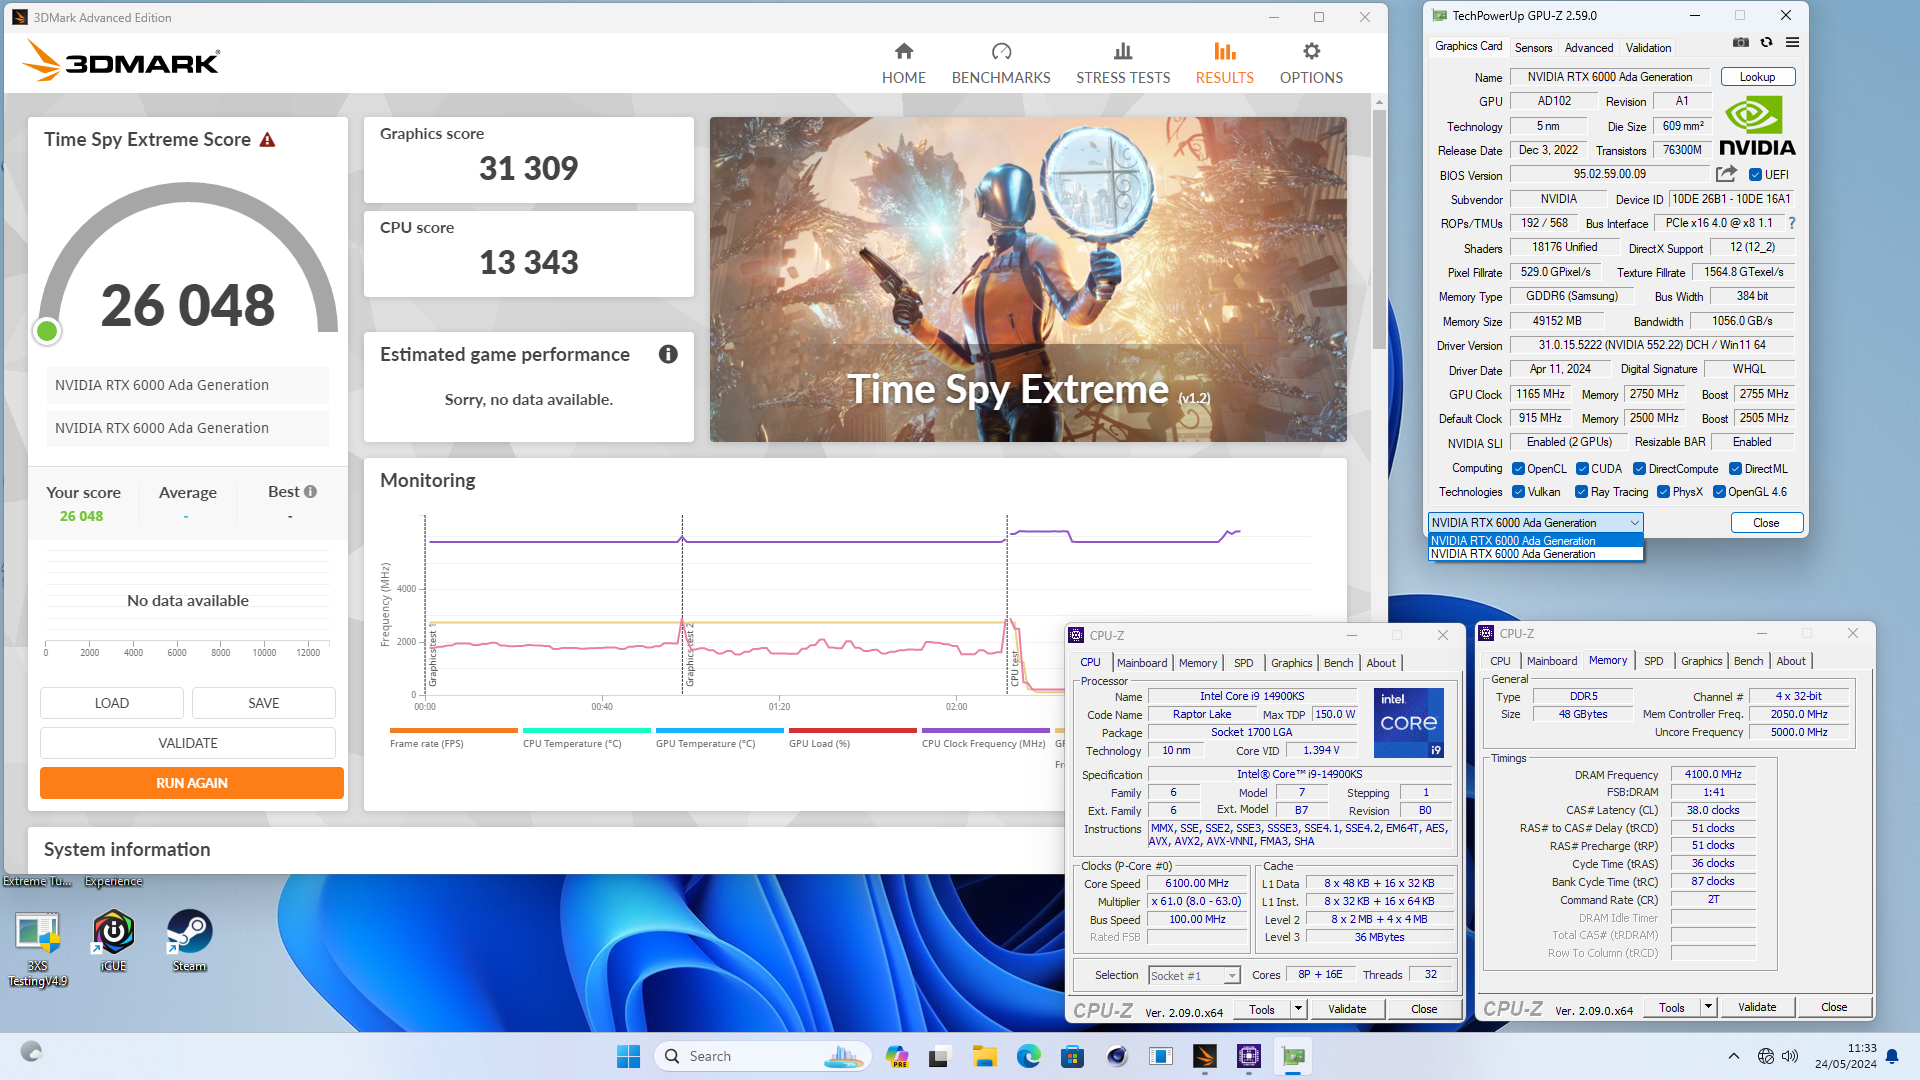Toggle the OpenGL 4.6 checkbox
Viewport: 1920px width, 1080px height.
coord(1719,492)
